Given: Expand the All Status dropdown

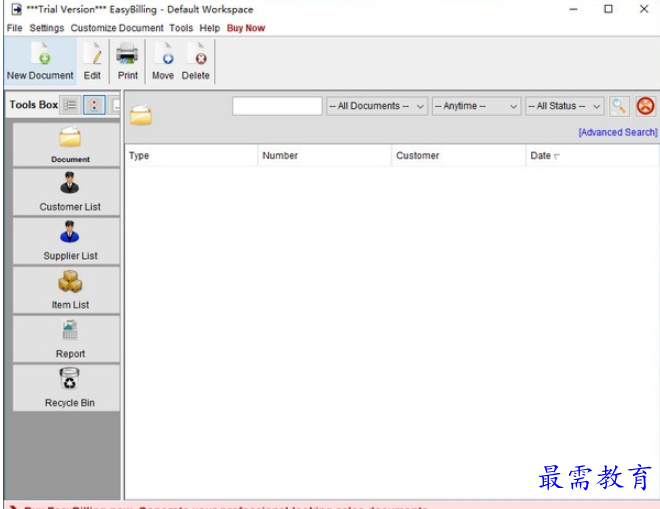Looking at the screenshot, I should 565,106.
